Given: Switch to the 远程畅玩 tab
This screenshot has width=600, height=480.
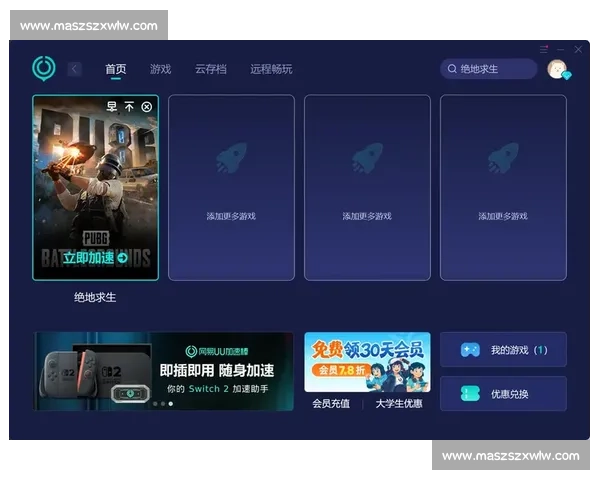Looking at the screenshot, I should click(271, 69).
